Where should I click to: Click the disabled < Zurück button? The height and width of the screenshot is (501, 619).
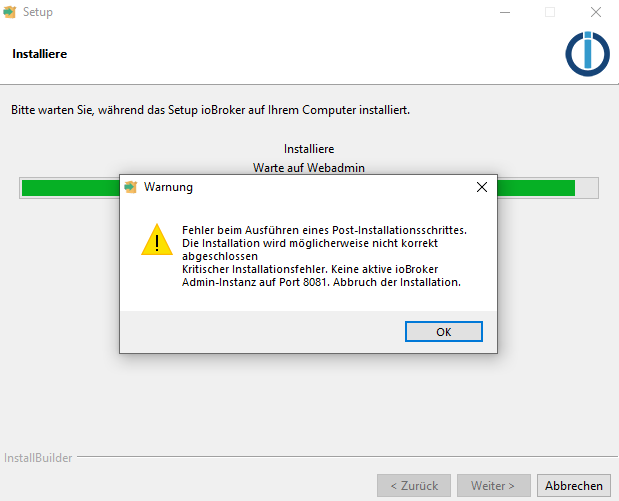(x=414, y=486)
